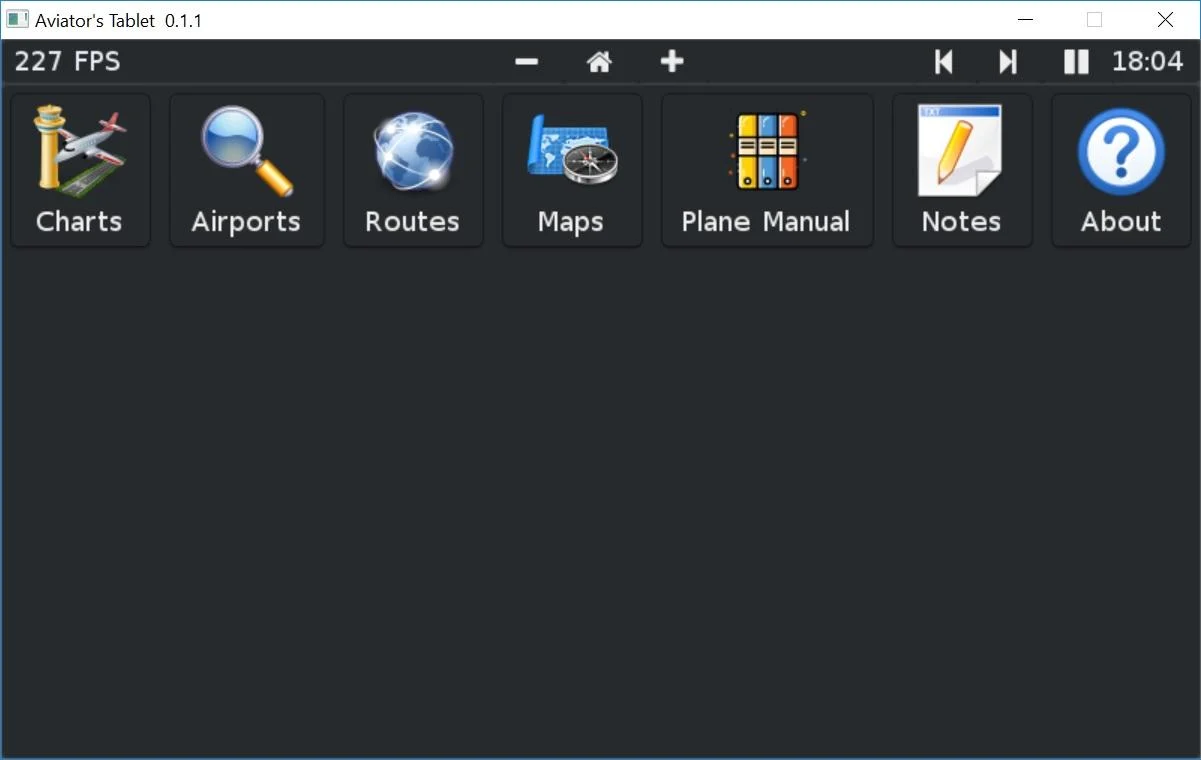Image resolution: width=1201 pixels, height=760 pixels.
Task: Open the Airports search tool
Action: [246, 170]
